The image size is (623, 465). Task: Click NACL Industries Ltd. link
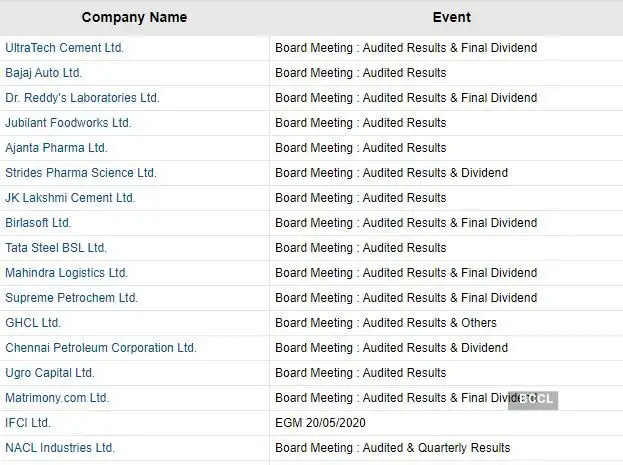point(60,448)
